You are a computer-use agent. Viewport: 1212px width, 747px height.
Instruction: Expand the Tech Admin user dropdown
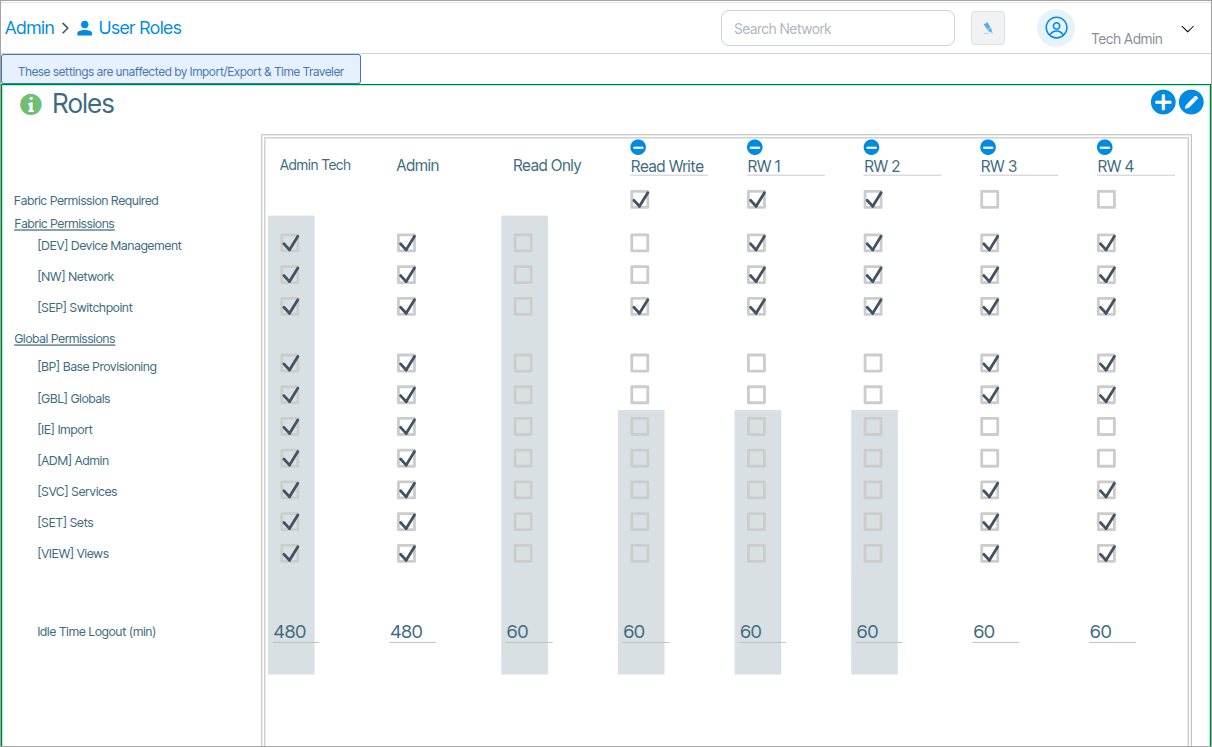[1188, 29]
